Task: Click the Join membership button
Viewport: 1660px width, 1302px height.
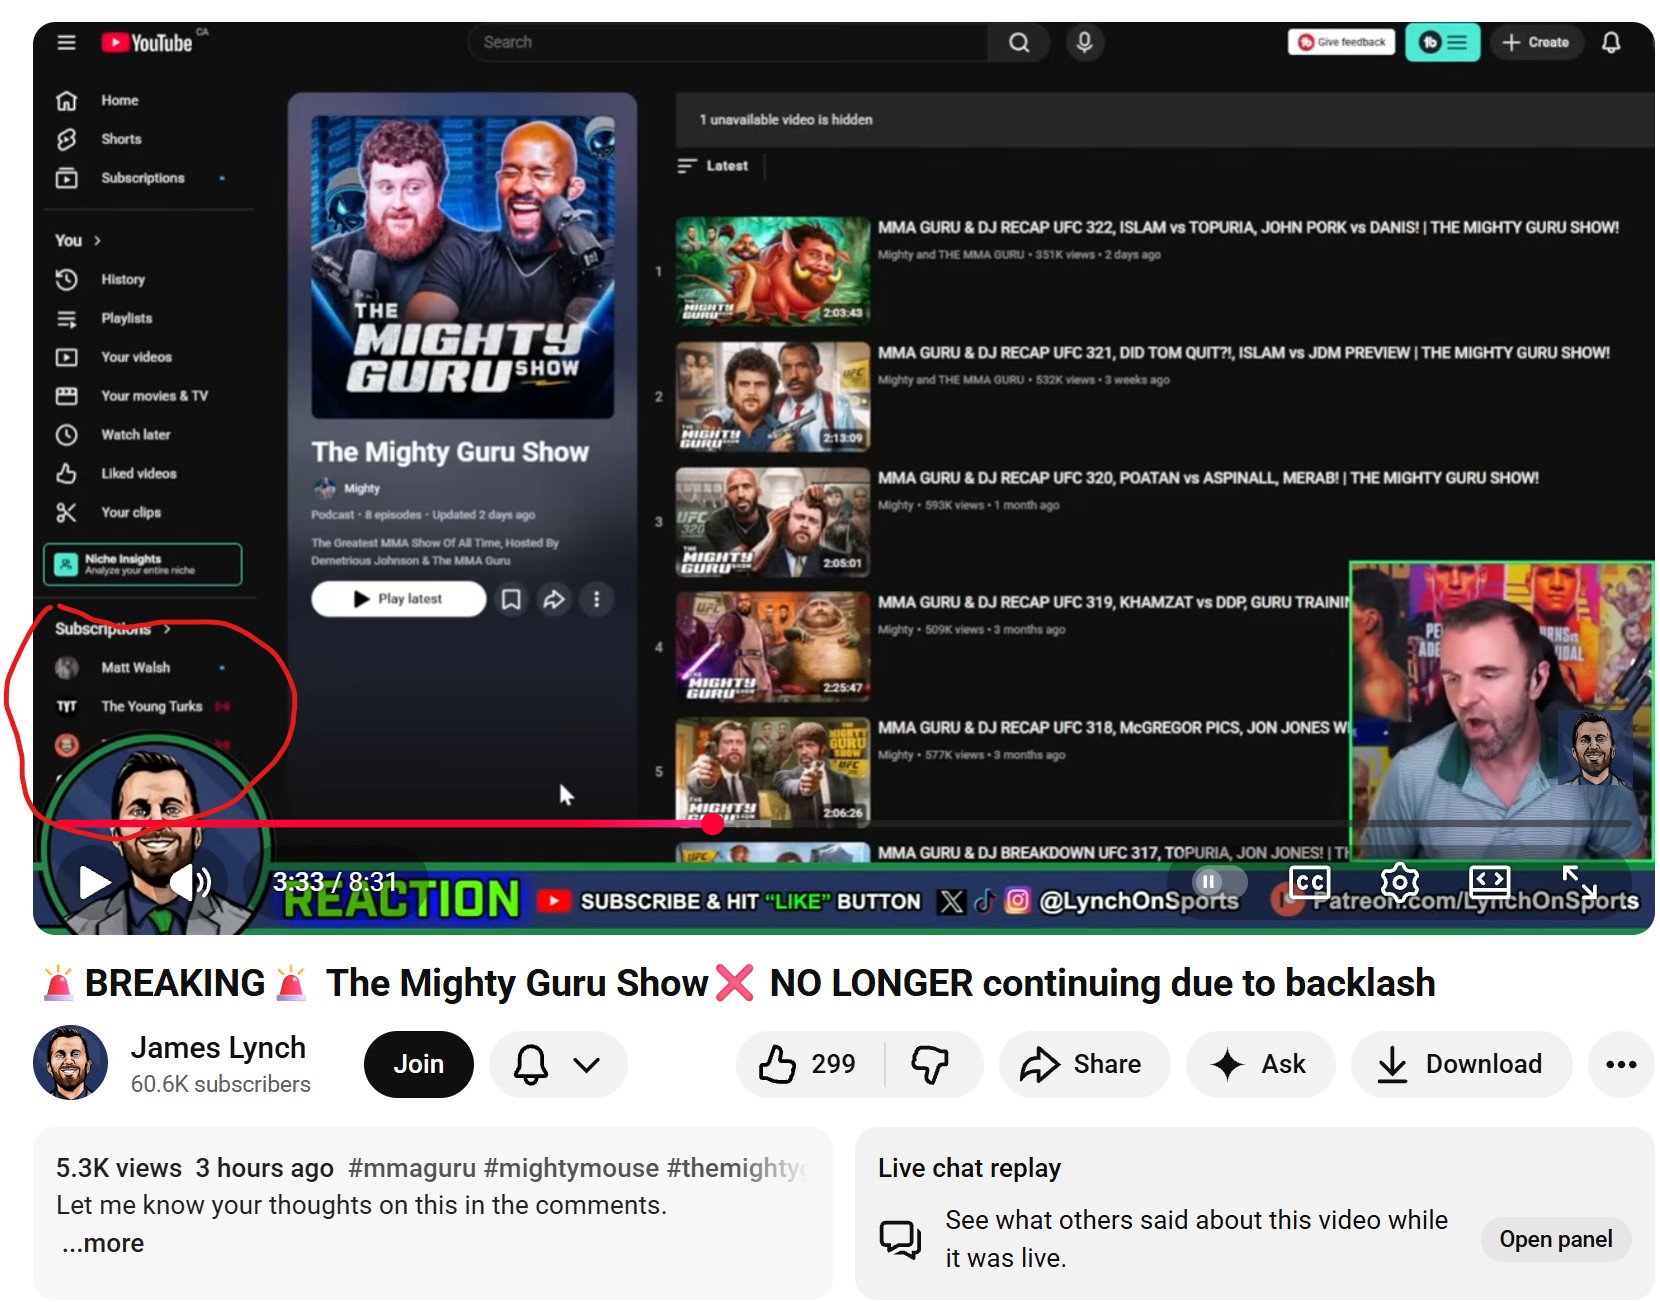Action: click(x=418, y=1064)
